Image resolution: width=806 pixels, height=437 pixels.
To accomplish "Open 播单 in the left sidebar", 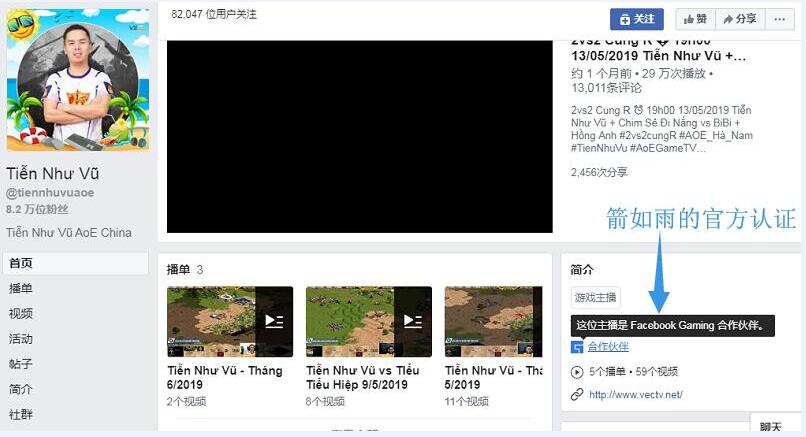I will point(21,288).
